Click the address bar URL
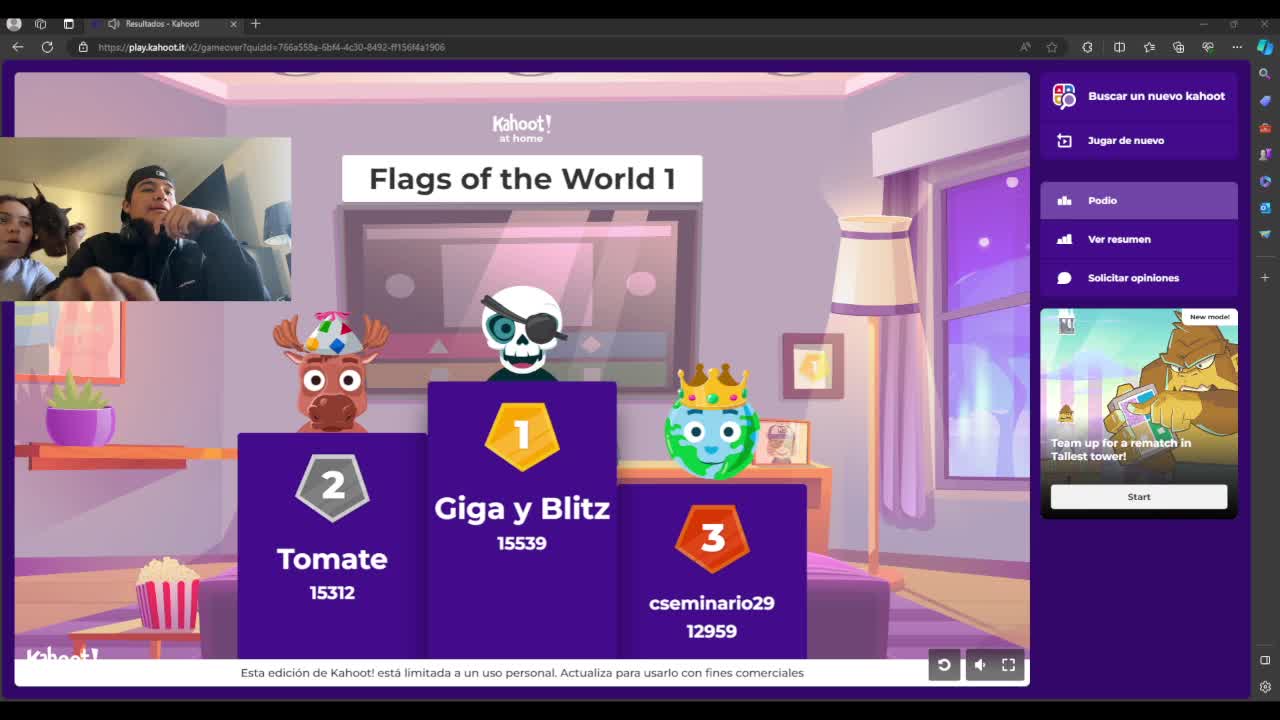The width and height of the screenshot is (1280, 720). coord(271,47)
